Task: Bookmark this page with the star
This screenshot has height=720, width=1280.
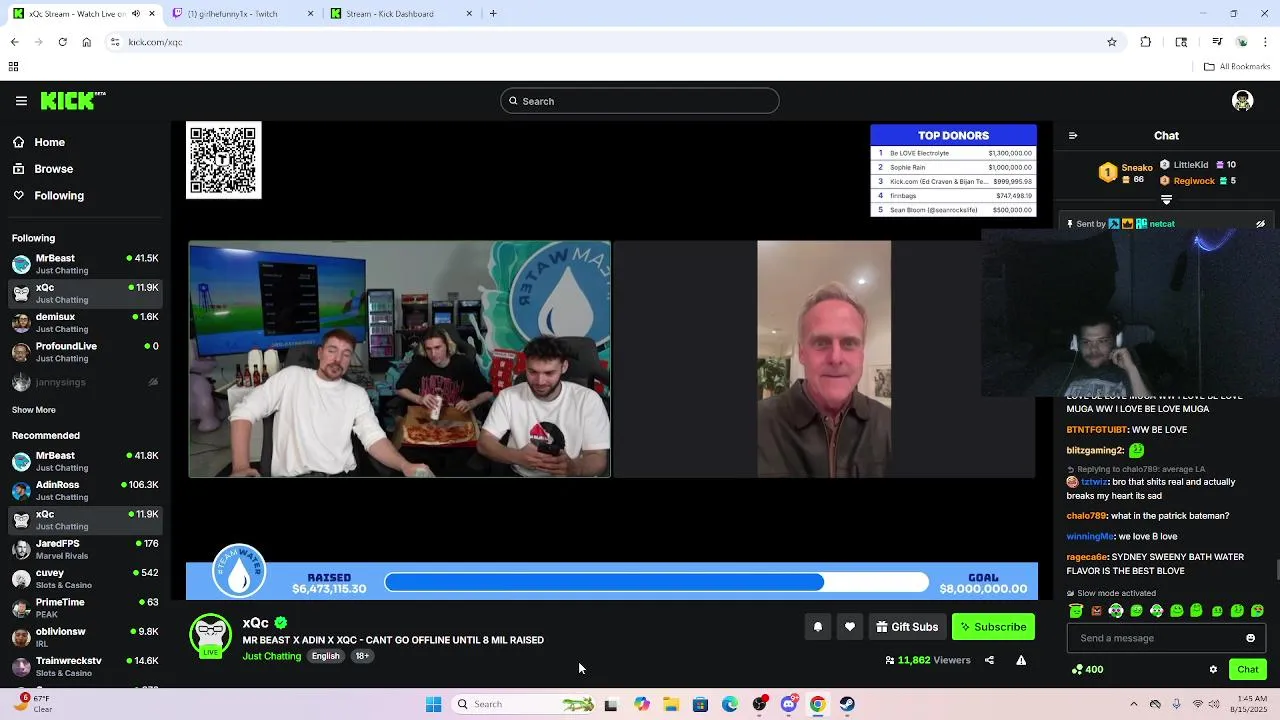Action: [1112, 42]
